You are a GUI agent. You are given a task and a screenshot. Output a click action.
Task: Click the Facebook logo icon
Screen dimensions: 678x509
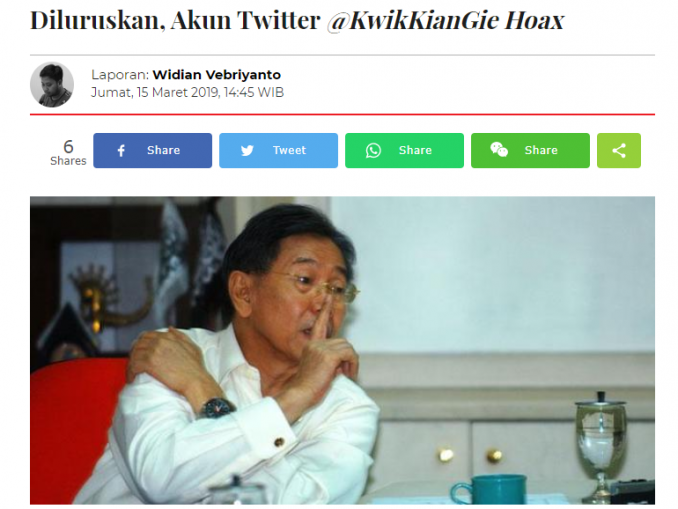(x=121, y=150)
